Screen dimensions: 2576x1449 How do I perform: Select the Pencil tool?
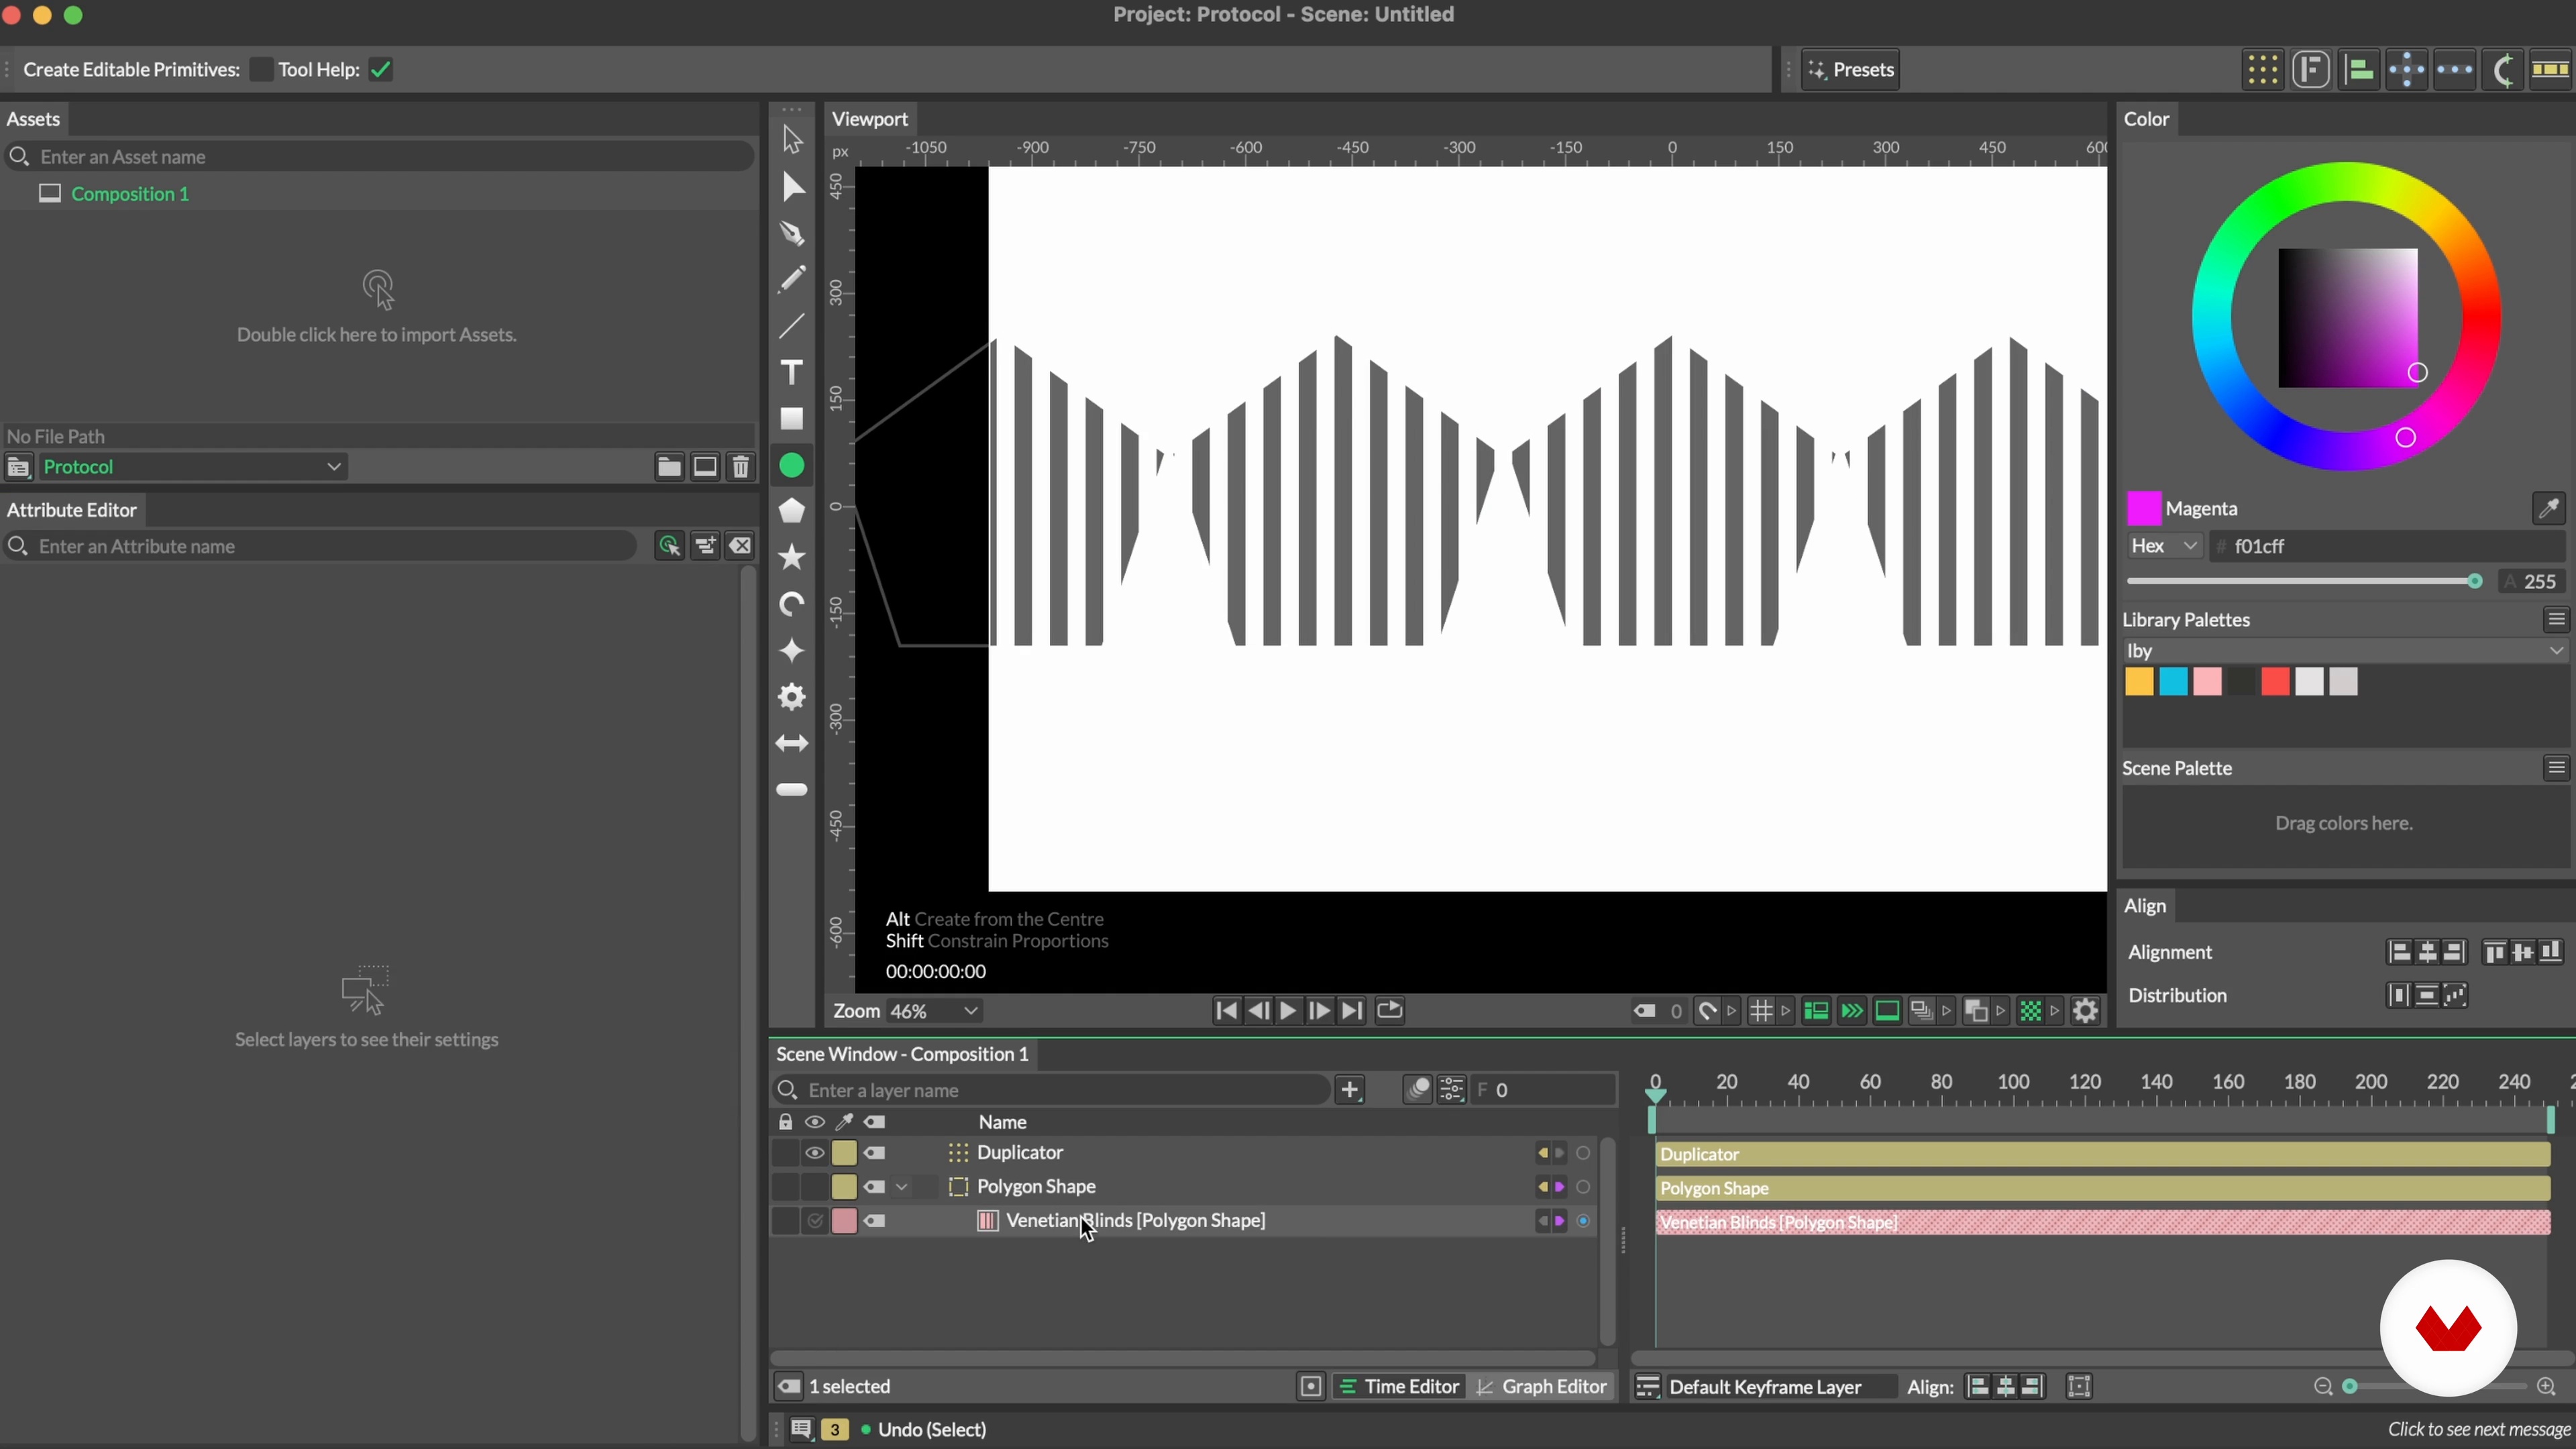[x=792, y=280]
